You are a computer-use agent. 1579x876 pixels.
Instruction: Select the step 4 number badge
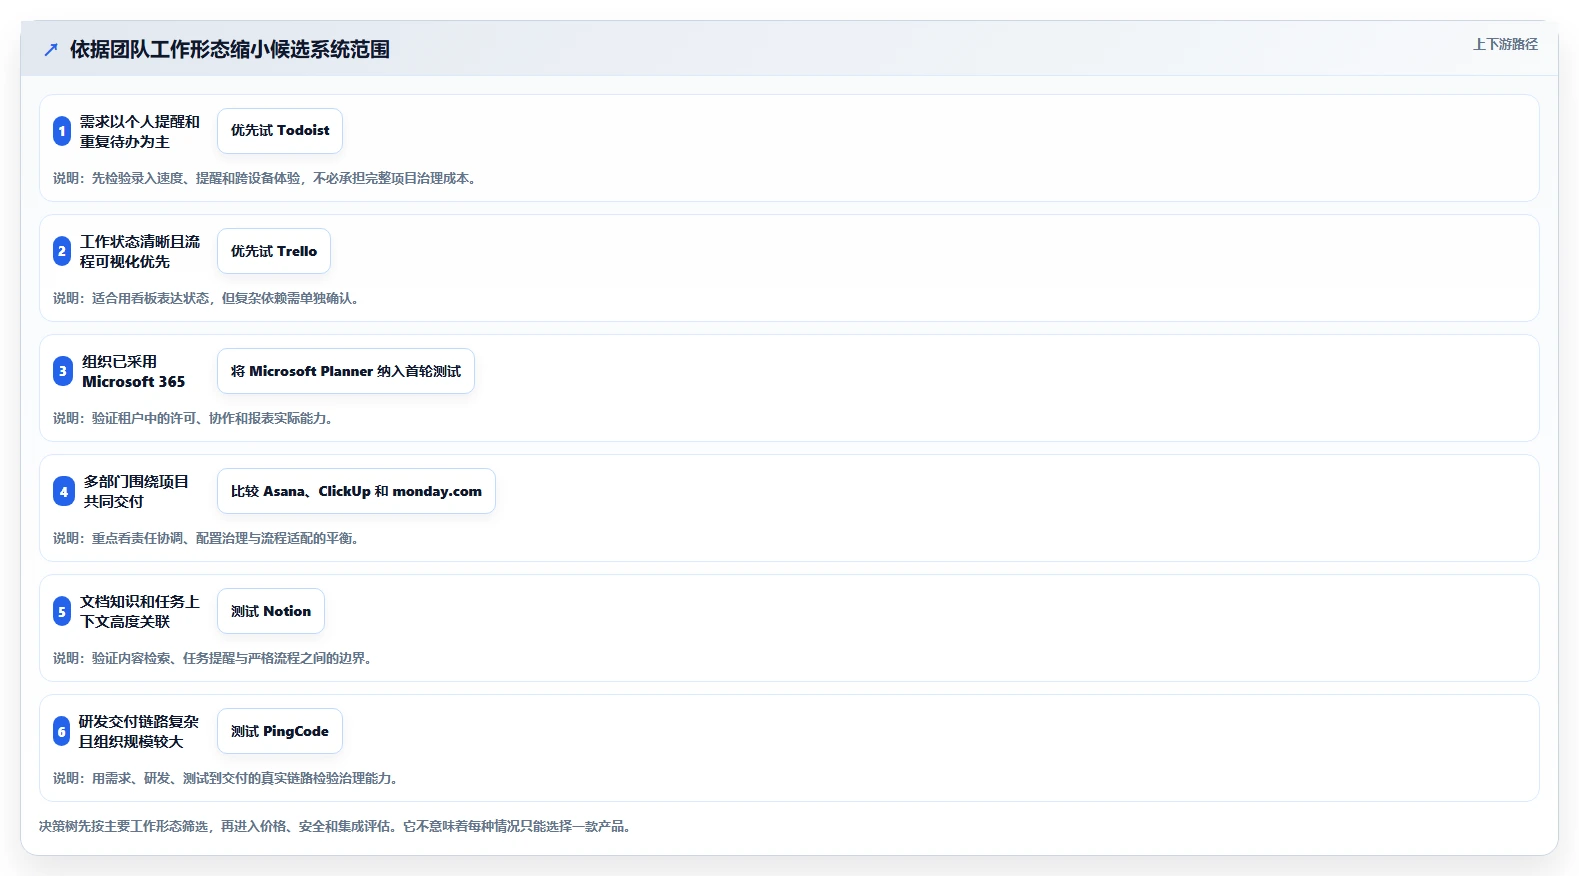click(x=64, y=491)
